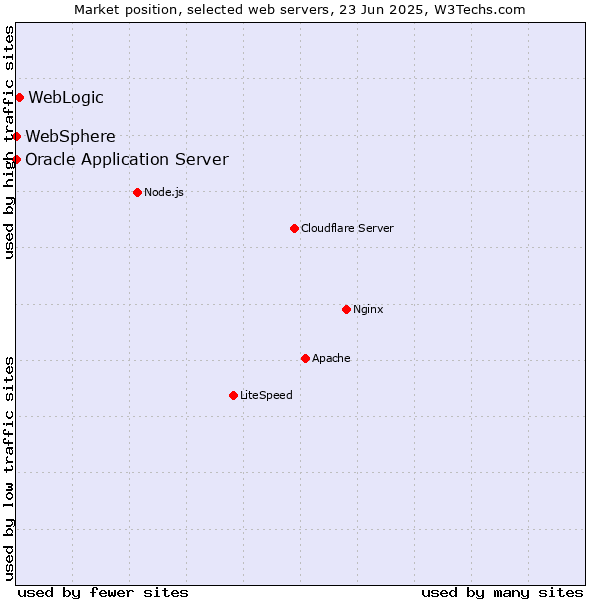Select the 'WebLogic' label text
Screen dimensions: 600x600
click(66, 98)
